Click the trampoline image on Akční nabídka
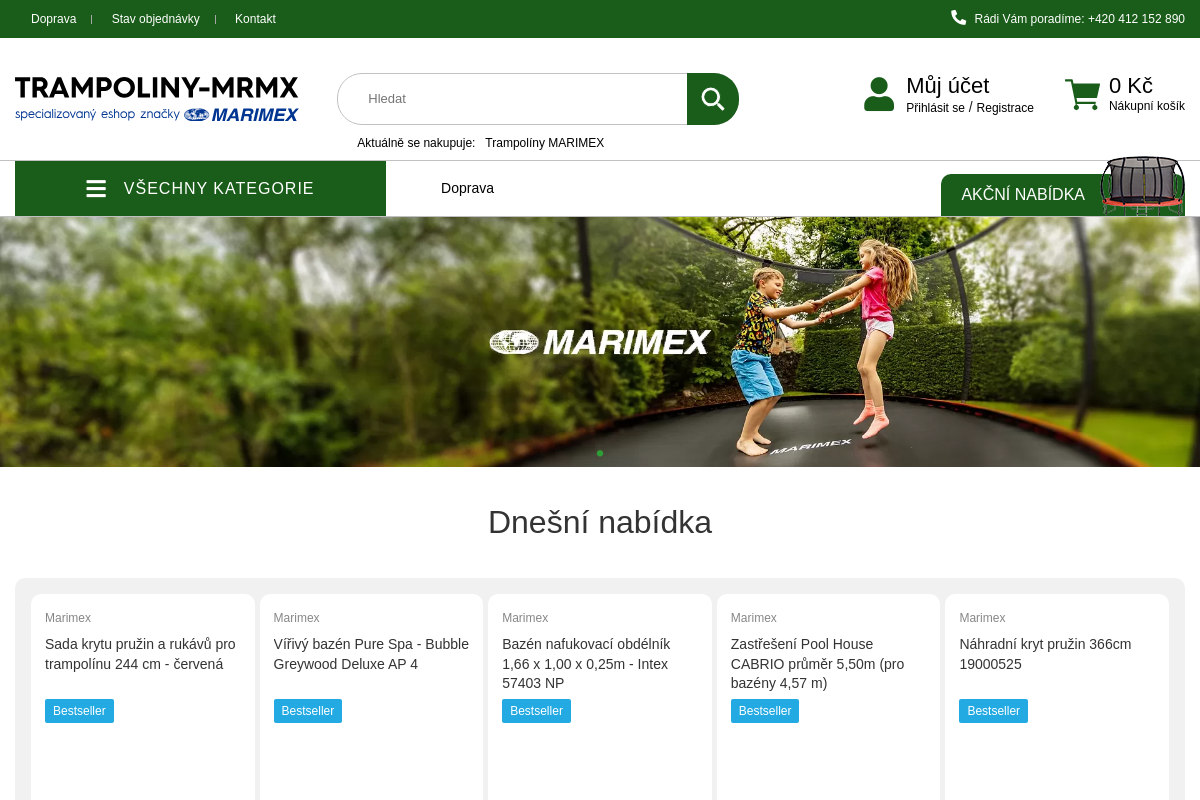The width and height of the screenshot is (1200, 800). point(1142,185)
